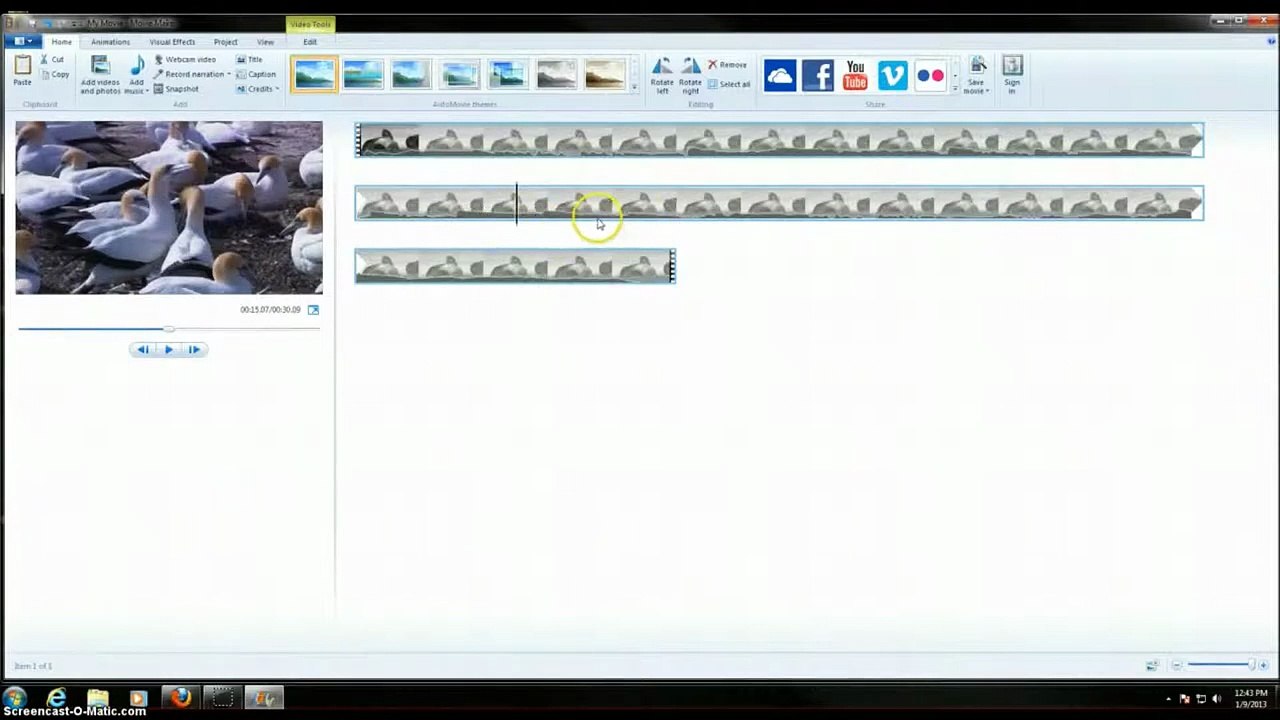Add a Caption to the clip
Viewport: 1280px width, 720px height.
click(x=256, y=74)
